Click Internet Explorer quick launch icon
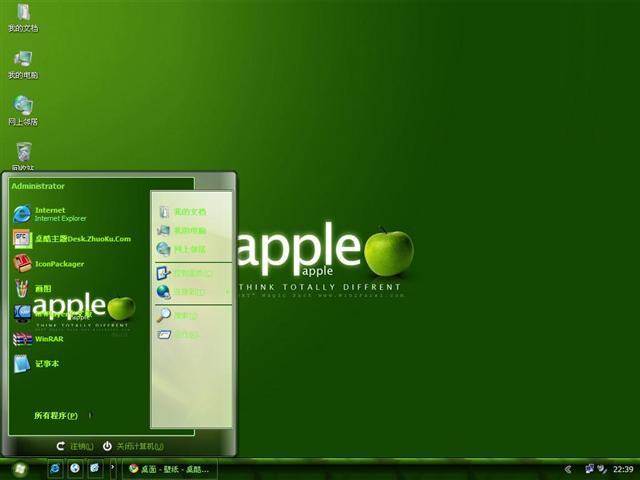 click(55, 469)
